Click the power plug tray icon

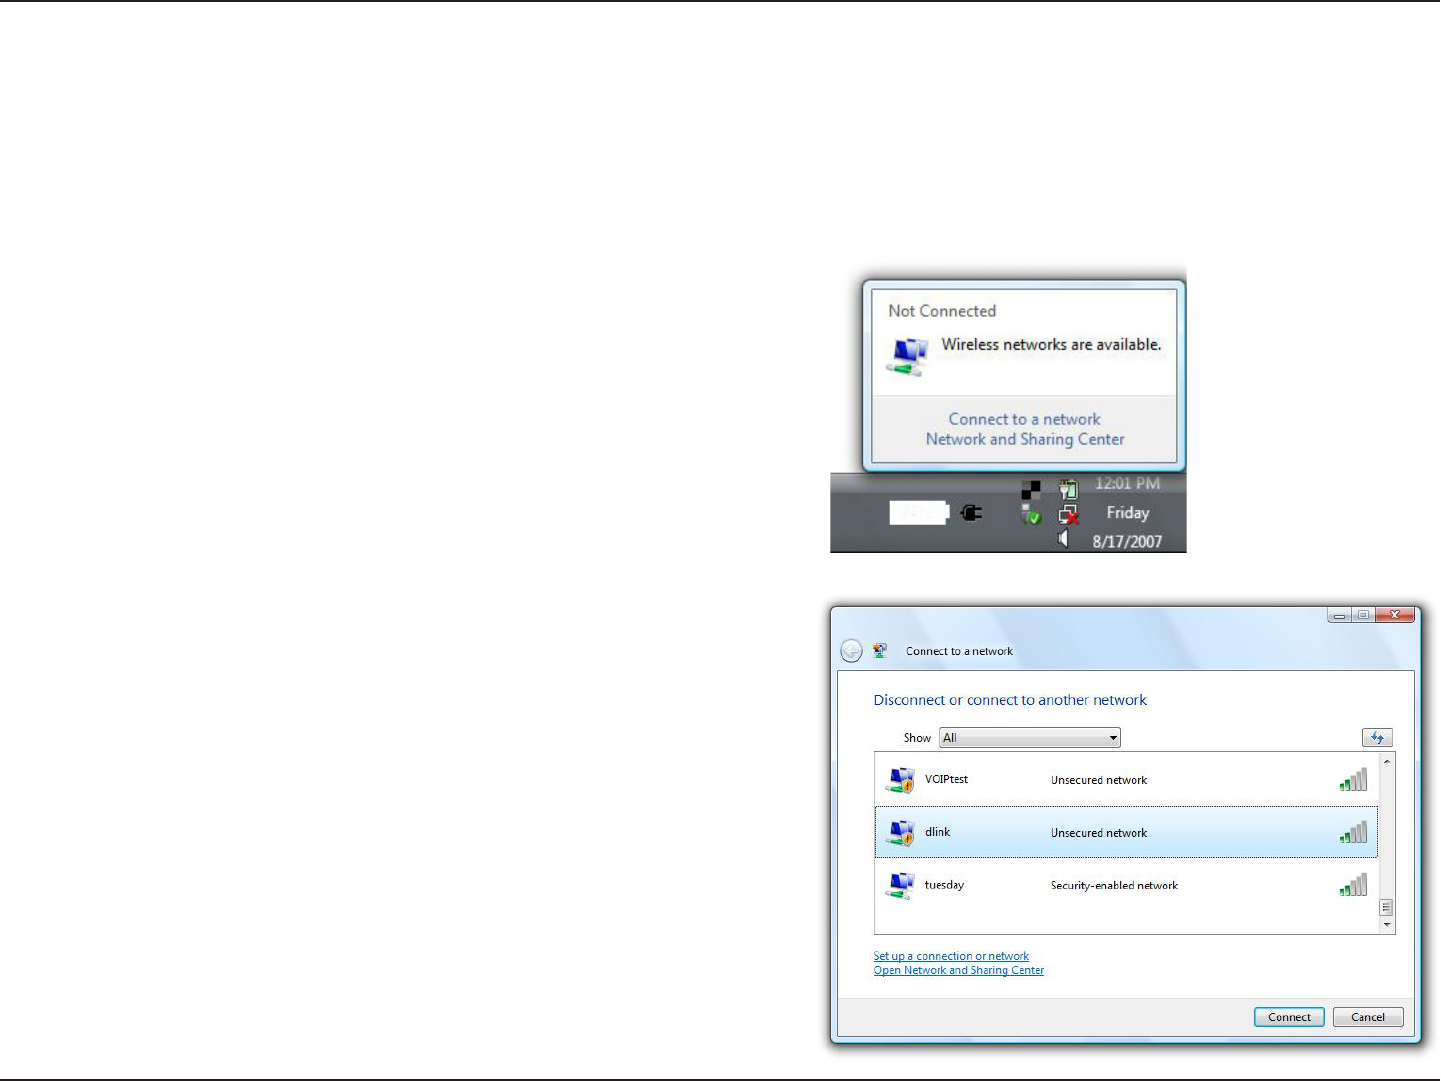(971, 513)
